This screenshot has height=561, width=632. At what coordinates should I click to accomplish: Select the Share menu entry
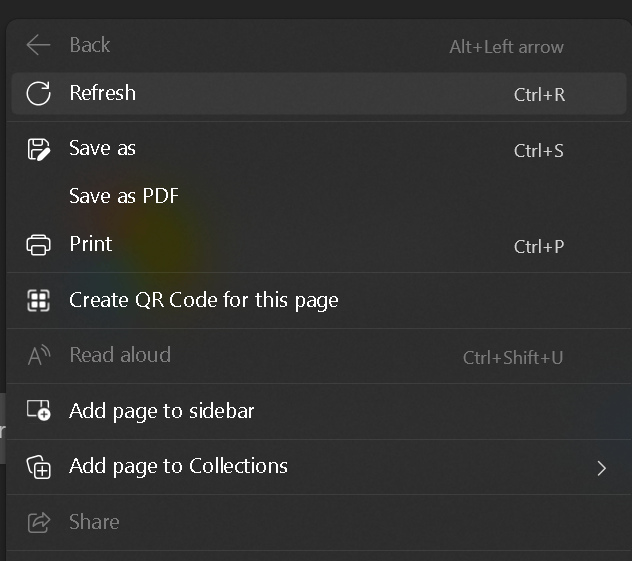(x=94, y=522)
